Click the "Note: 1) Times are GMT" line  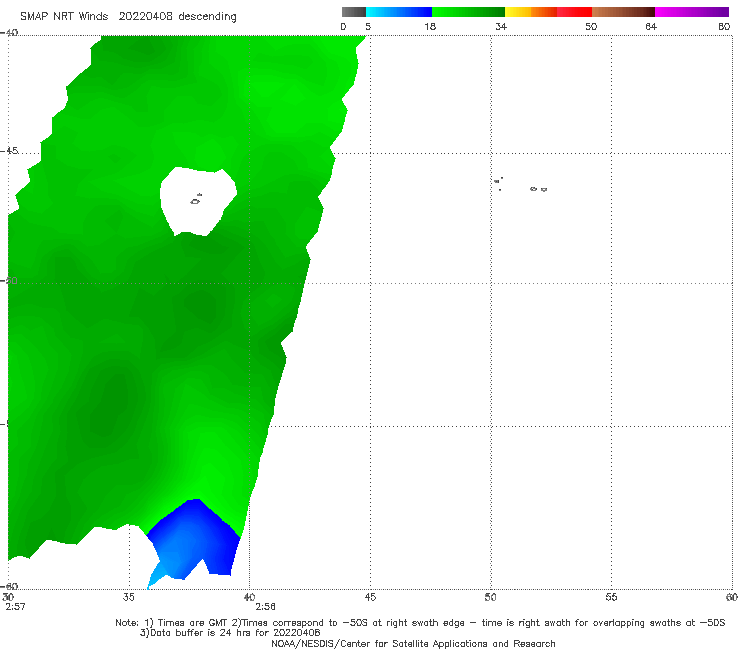420,623
